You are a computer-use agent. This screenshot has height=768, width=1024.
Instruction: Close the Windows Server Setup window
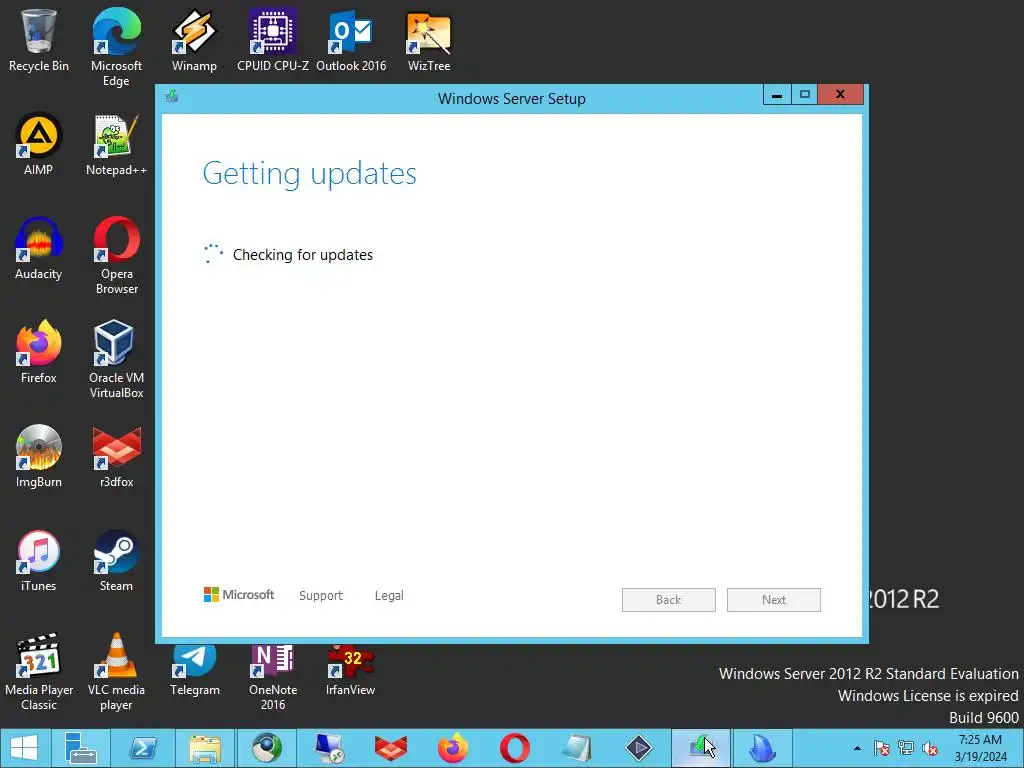tap(840, 95)
